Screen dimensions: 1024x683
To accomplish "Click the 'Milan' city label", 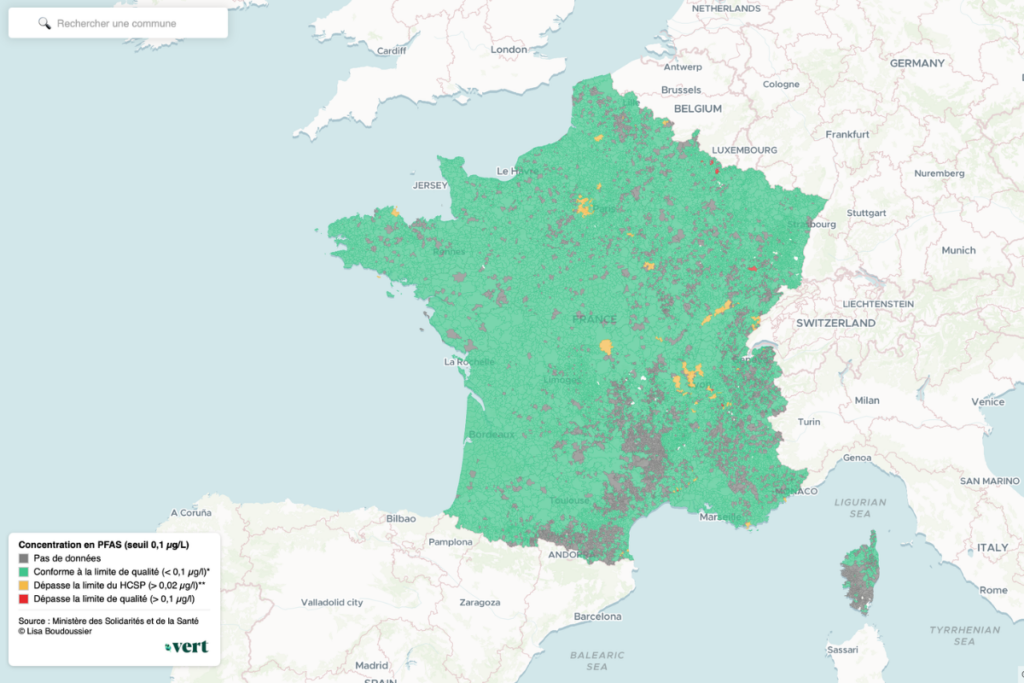I will [867, 401].
